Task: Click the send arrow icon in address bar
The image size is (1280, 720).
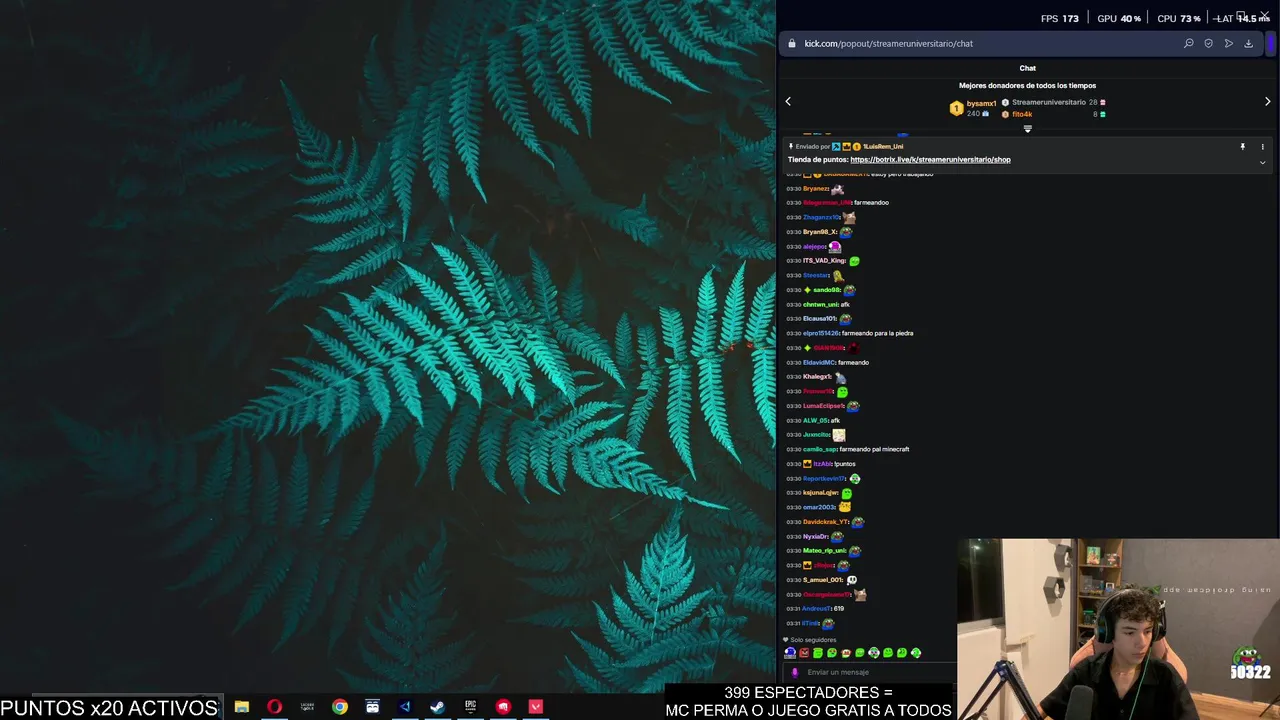Action: point(1228,43)
